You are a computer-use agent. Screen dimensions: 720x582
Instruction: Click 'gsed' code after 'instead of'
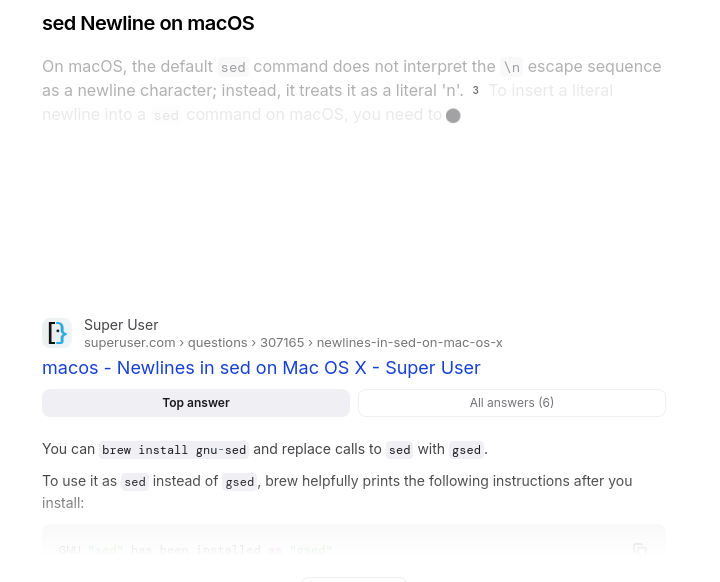pyautogui.click(x=240, y=482)
